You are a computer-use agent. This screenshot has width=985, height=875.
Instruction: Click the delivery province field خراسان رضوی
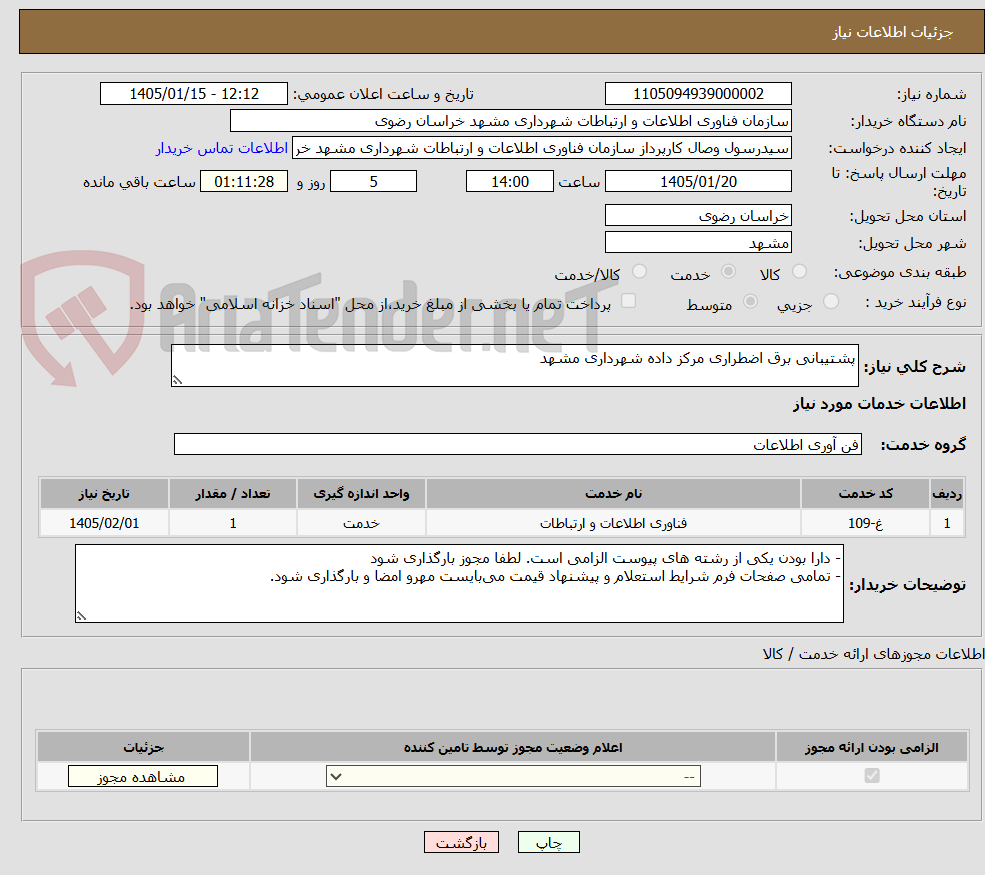tap(698, 215)
